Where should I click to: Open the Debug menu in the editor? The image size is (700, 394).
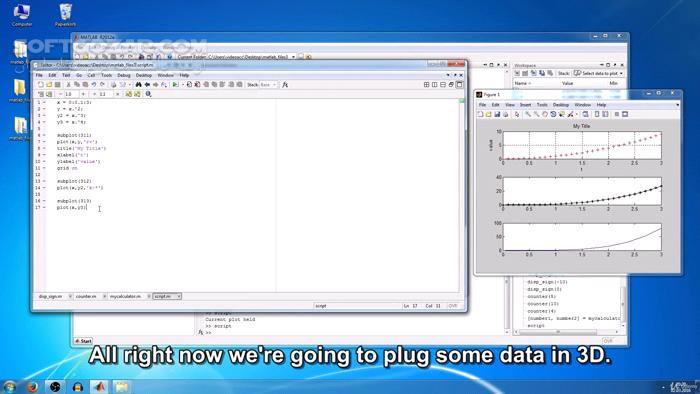124,75
